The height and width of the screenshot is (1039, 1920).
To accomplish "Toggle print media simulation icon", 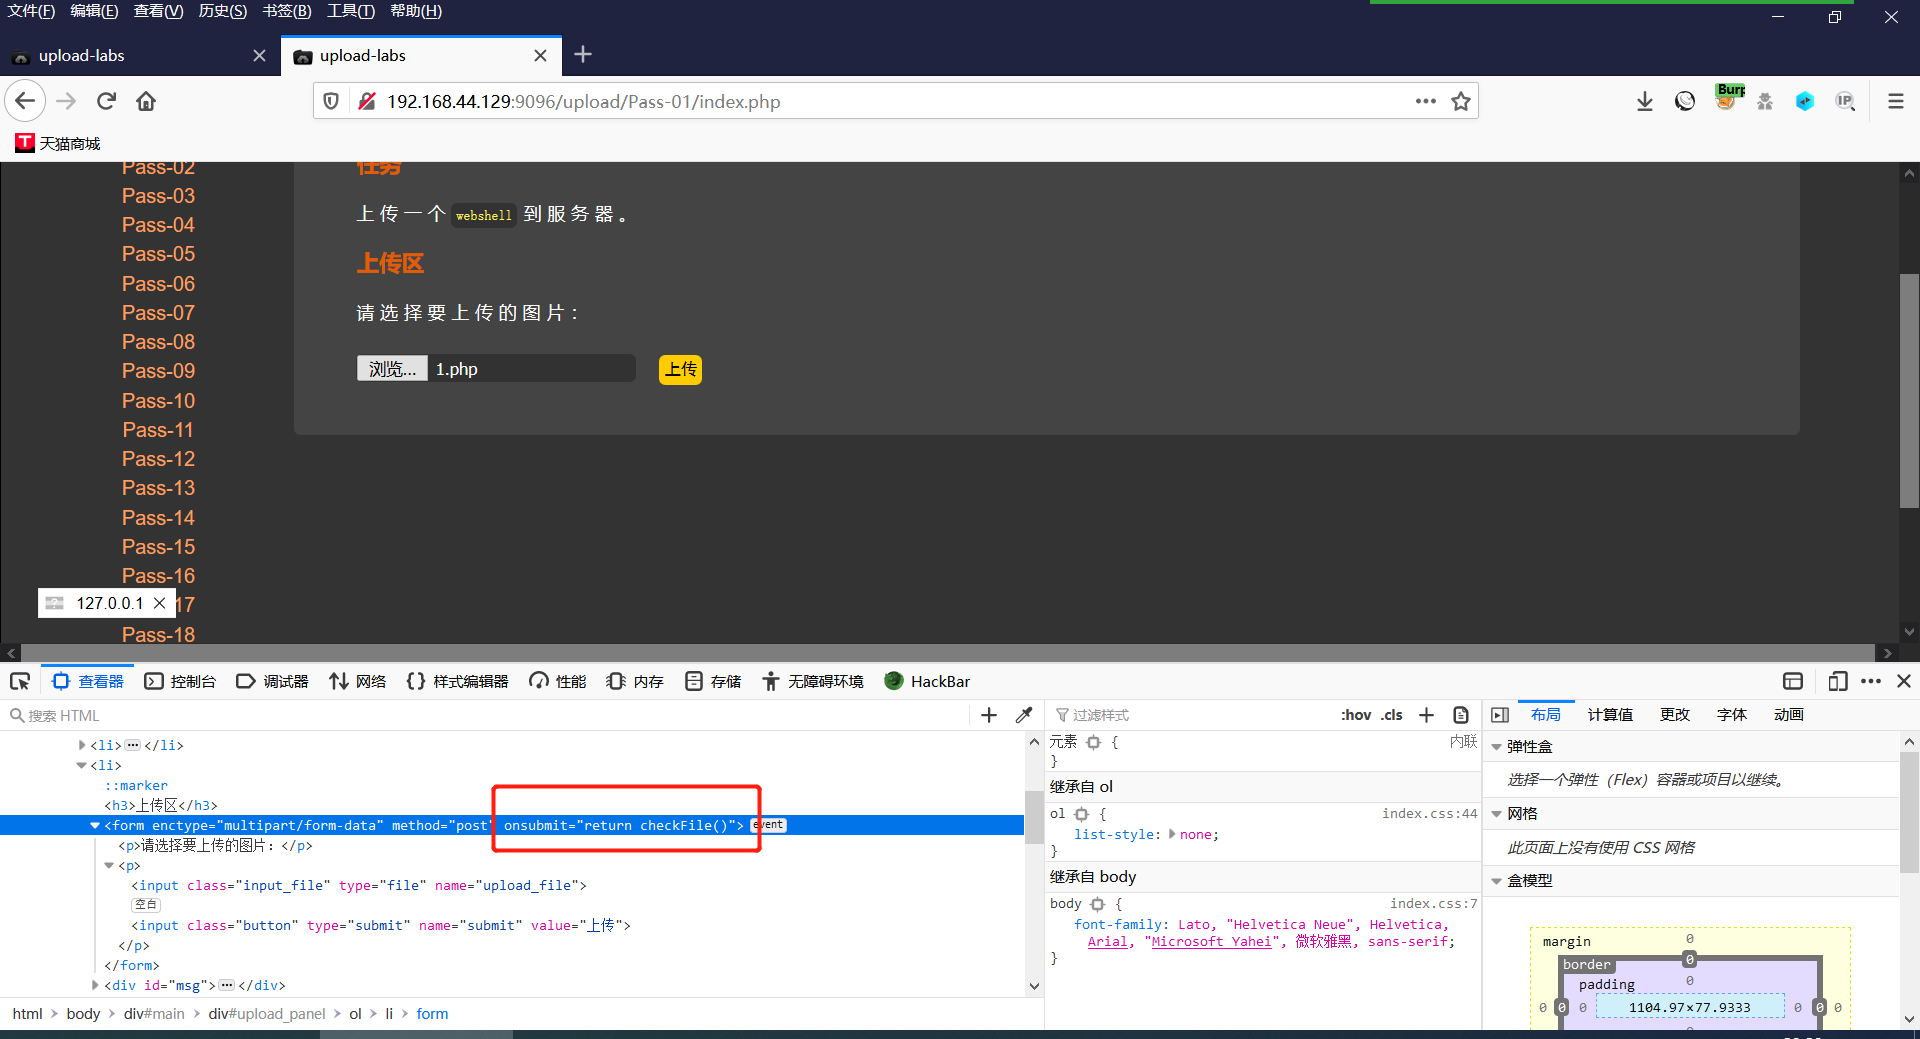I will [1461, 715].
